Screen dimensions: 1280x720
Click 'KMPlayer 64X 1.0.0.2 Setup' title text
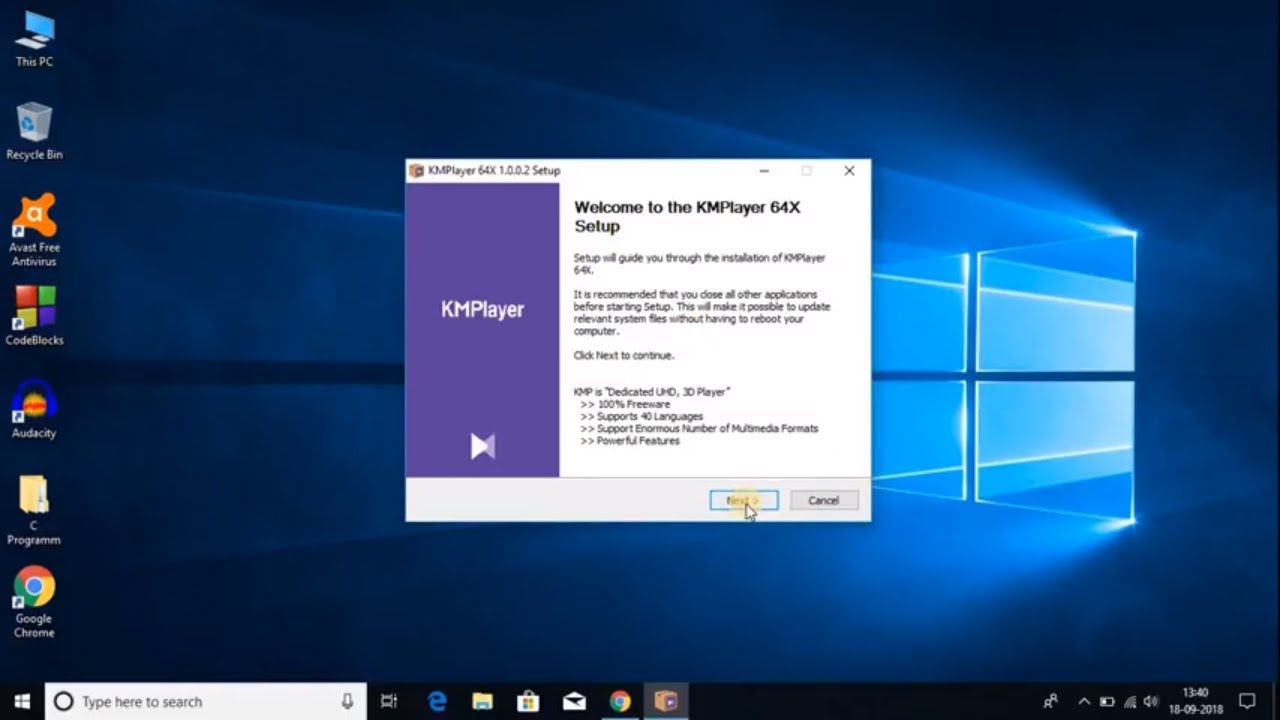click(494, 171)
